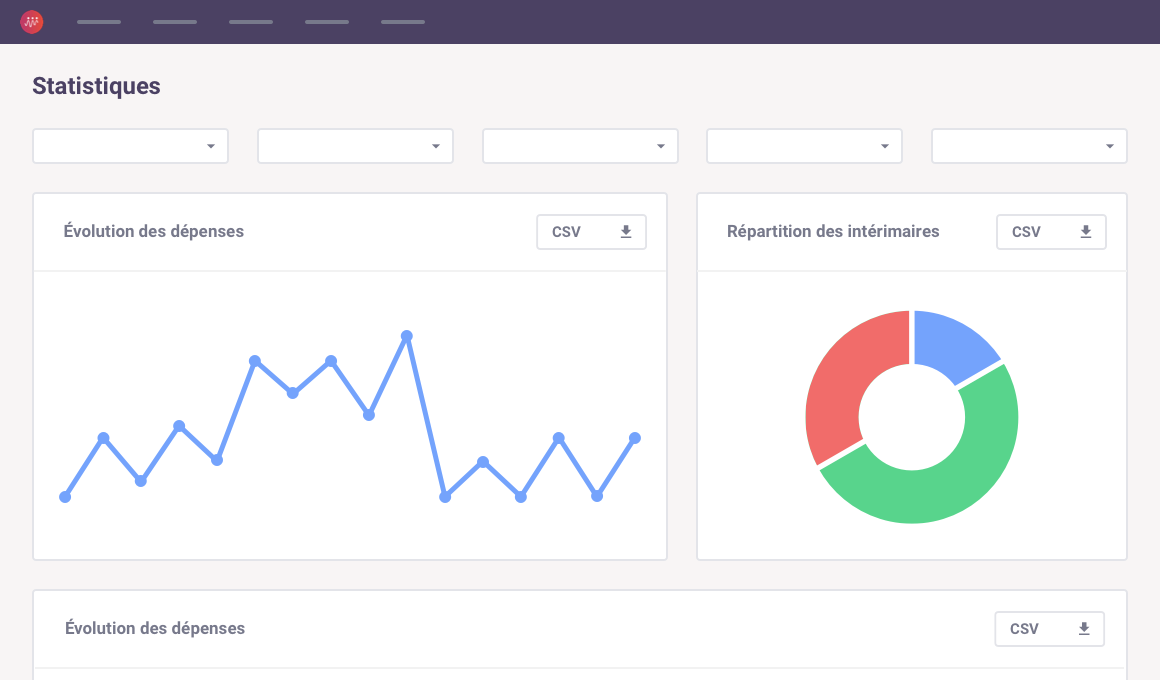The height and width of the screenshot is (680, 1160).
Task: Click the top Évolution des dépenses chart title
Action: pos(154,232)
